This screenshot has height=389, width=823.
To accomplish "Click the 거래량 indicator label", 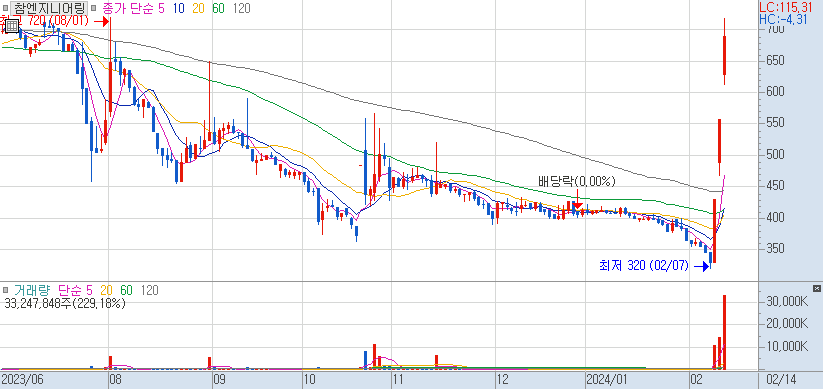I will click(x=33, y=290).
